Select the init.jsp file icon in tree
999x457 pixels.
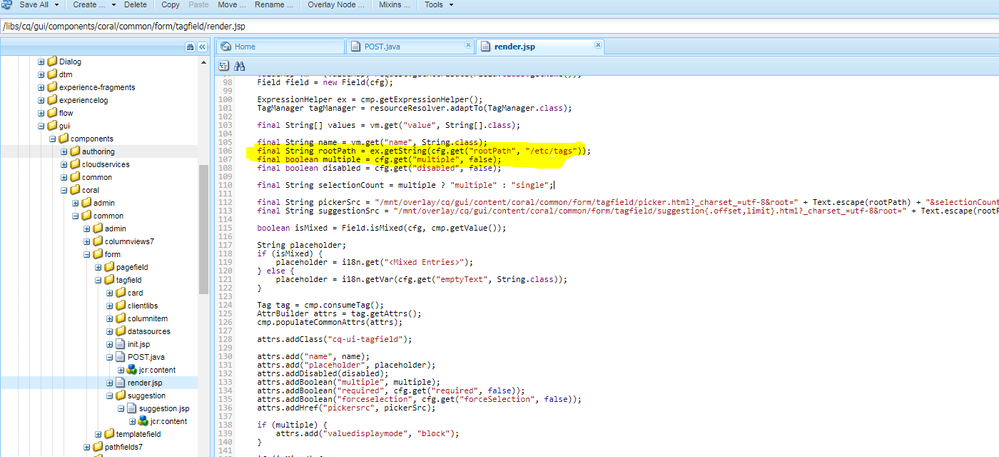point(119,344)
